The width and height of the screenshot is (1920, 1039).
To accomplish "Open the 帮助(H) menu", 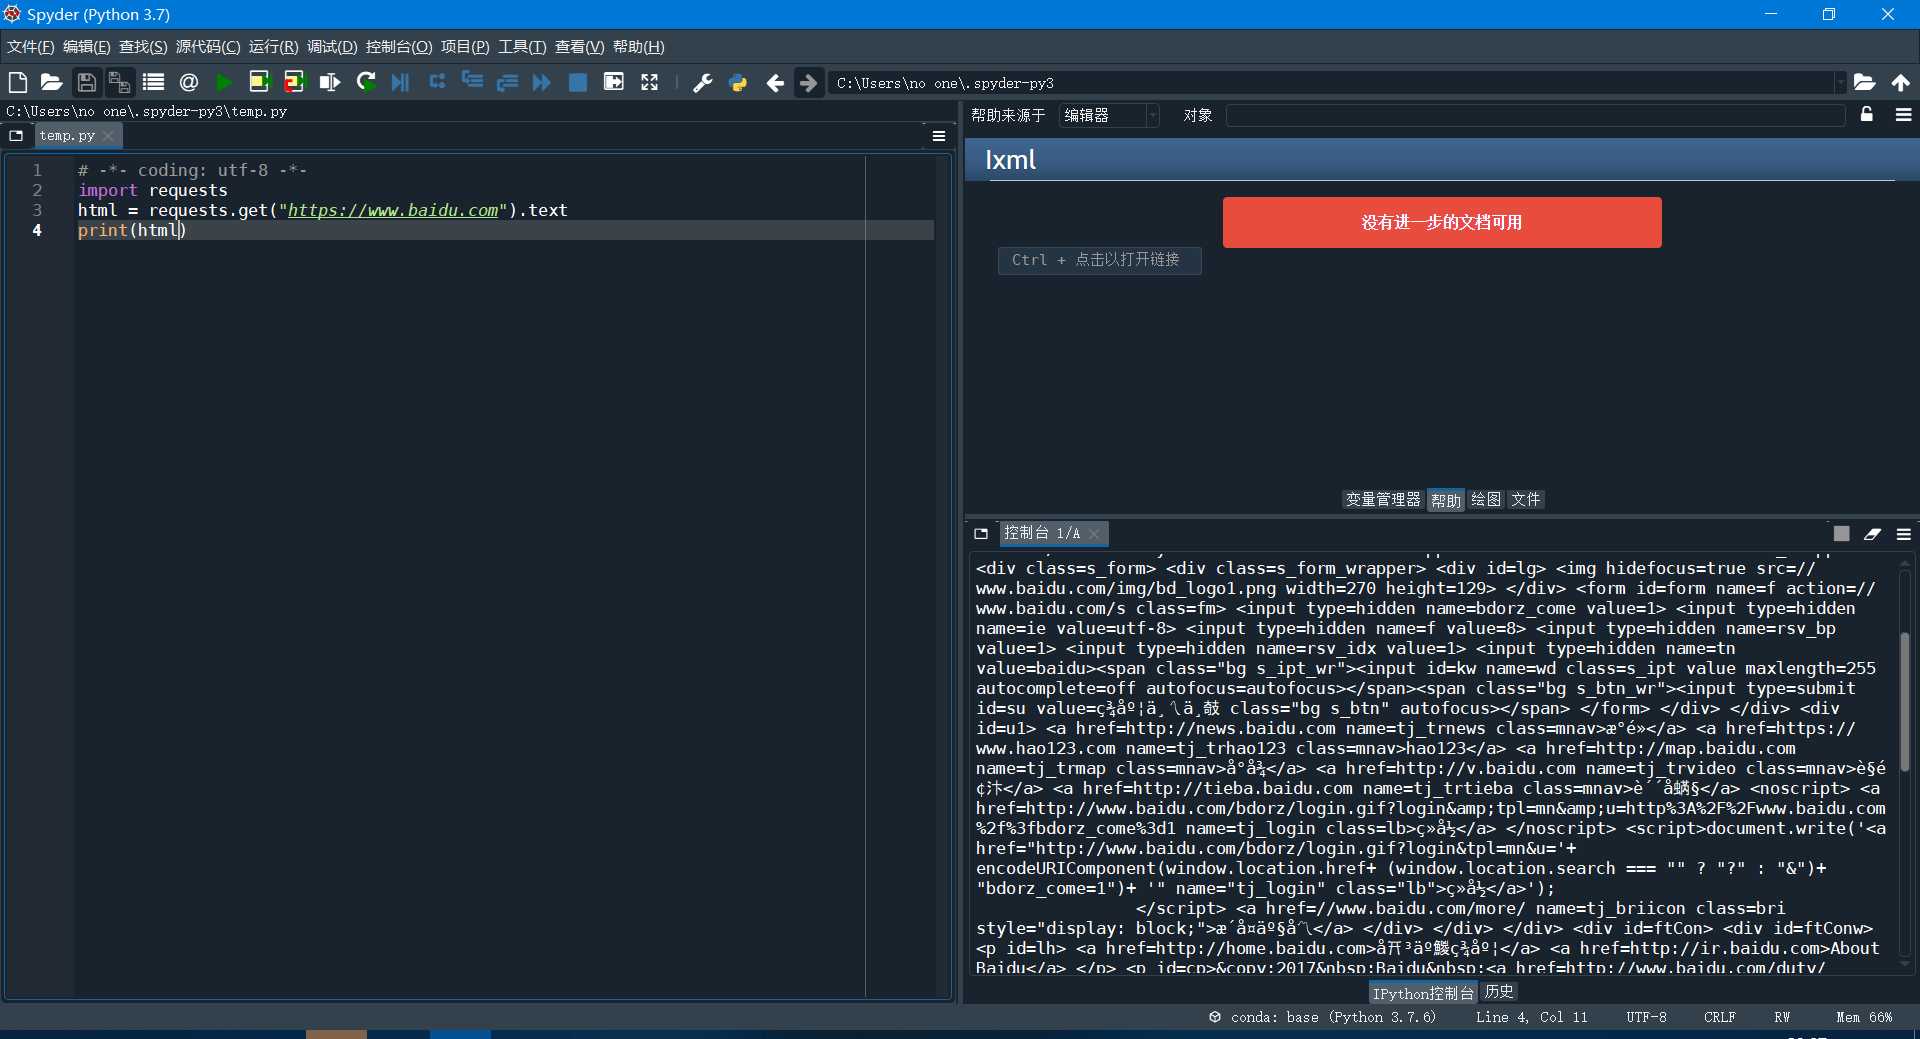I will [638, 47].
